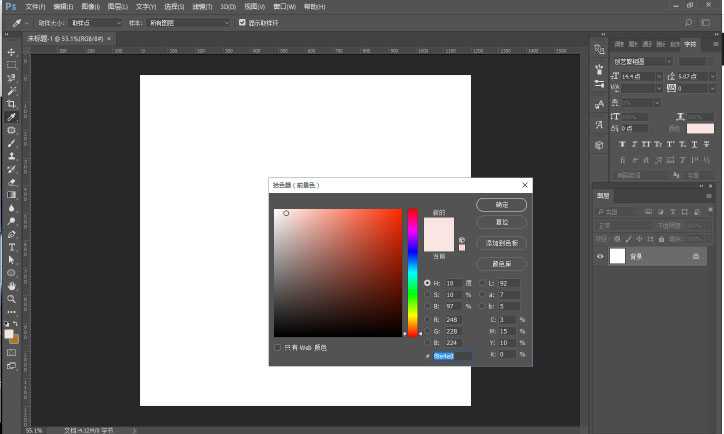This screenshot has height=434, width=724.
Task: Select the S saturation radio button
Action: [x=428, y=294]
